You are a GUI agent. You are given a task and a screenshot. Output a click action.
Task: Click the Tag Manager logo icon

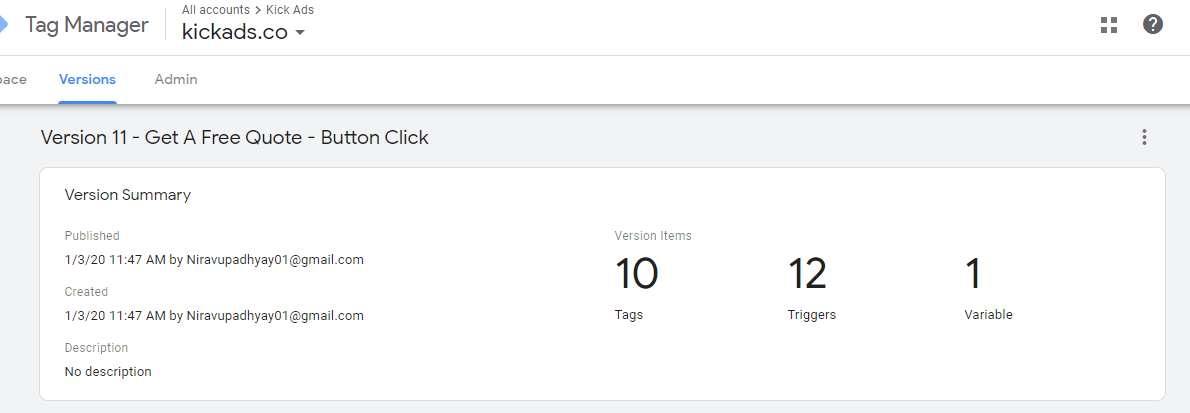tap(3, 25)
